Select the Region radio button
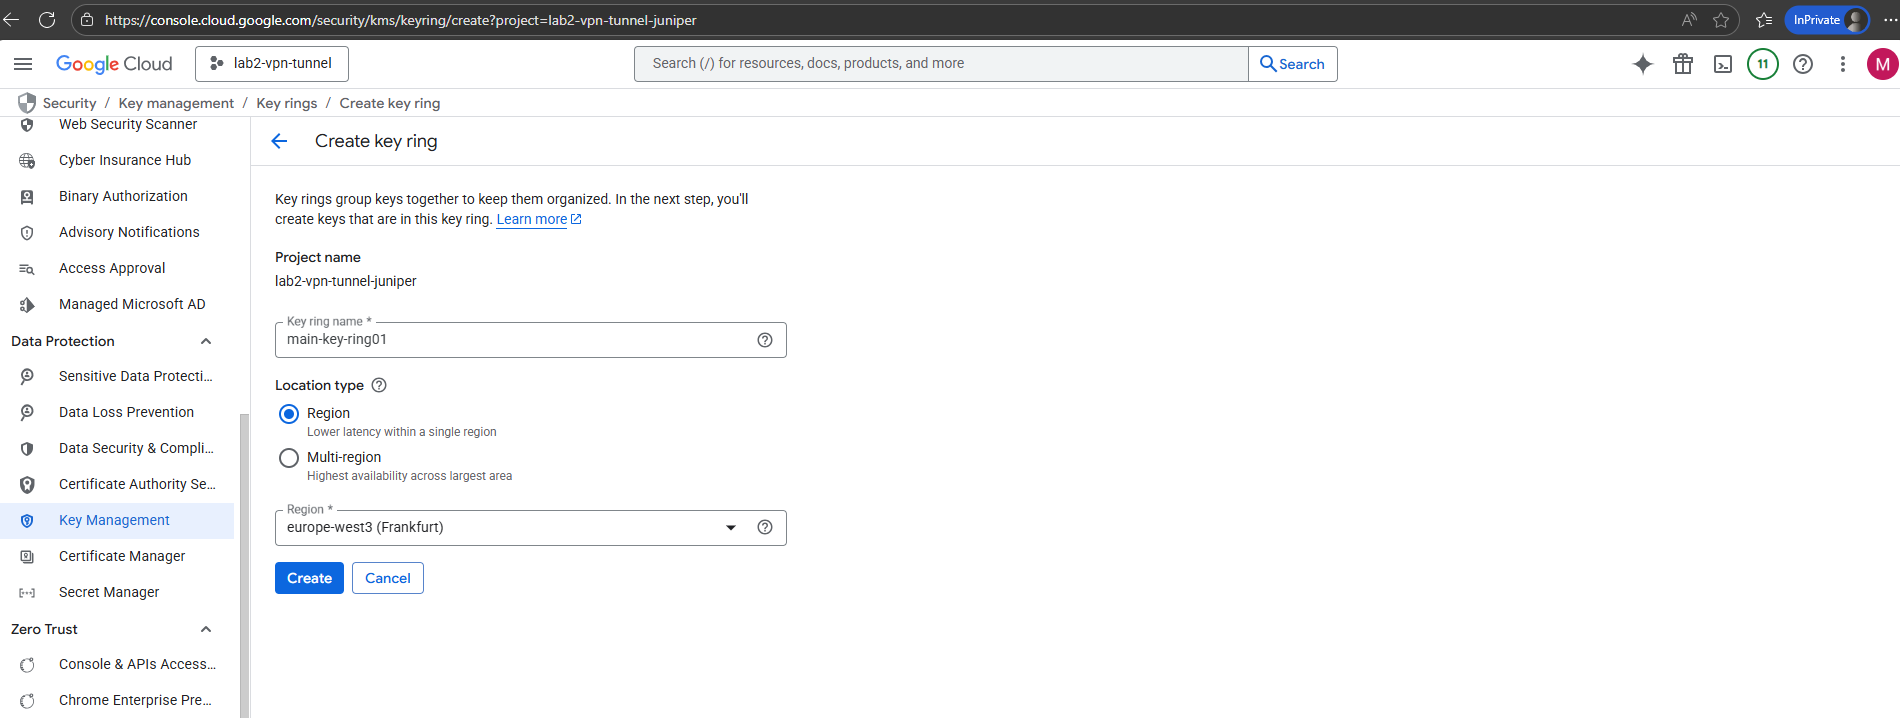 289,414
